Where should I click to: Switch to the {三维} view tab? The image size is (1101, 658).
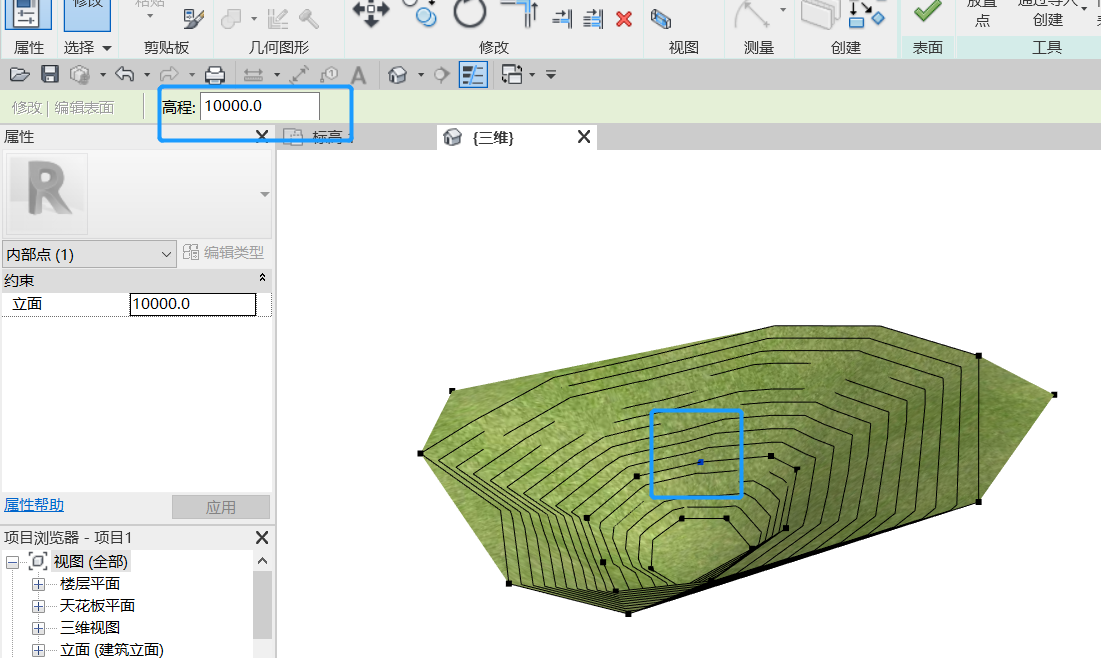(492, 138)
